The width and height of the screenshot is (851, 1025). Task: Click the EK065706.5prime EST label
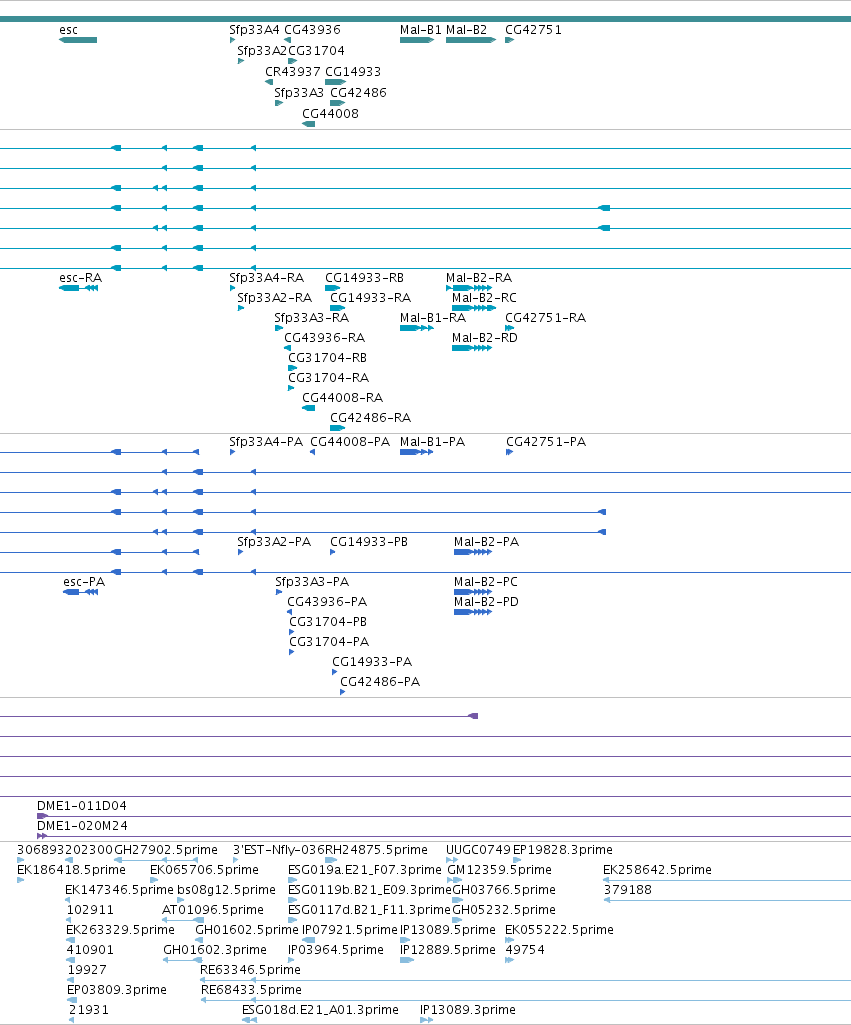(205, 870)
